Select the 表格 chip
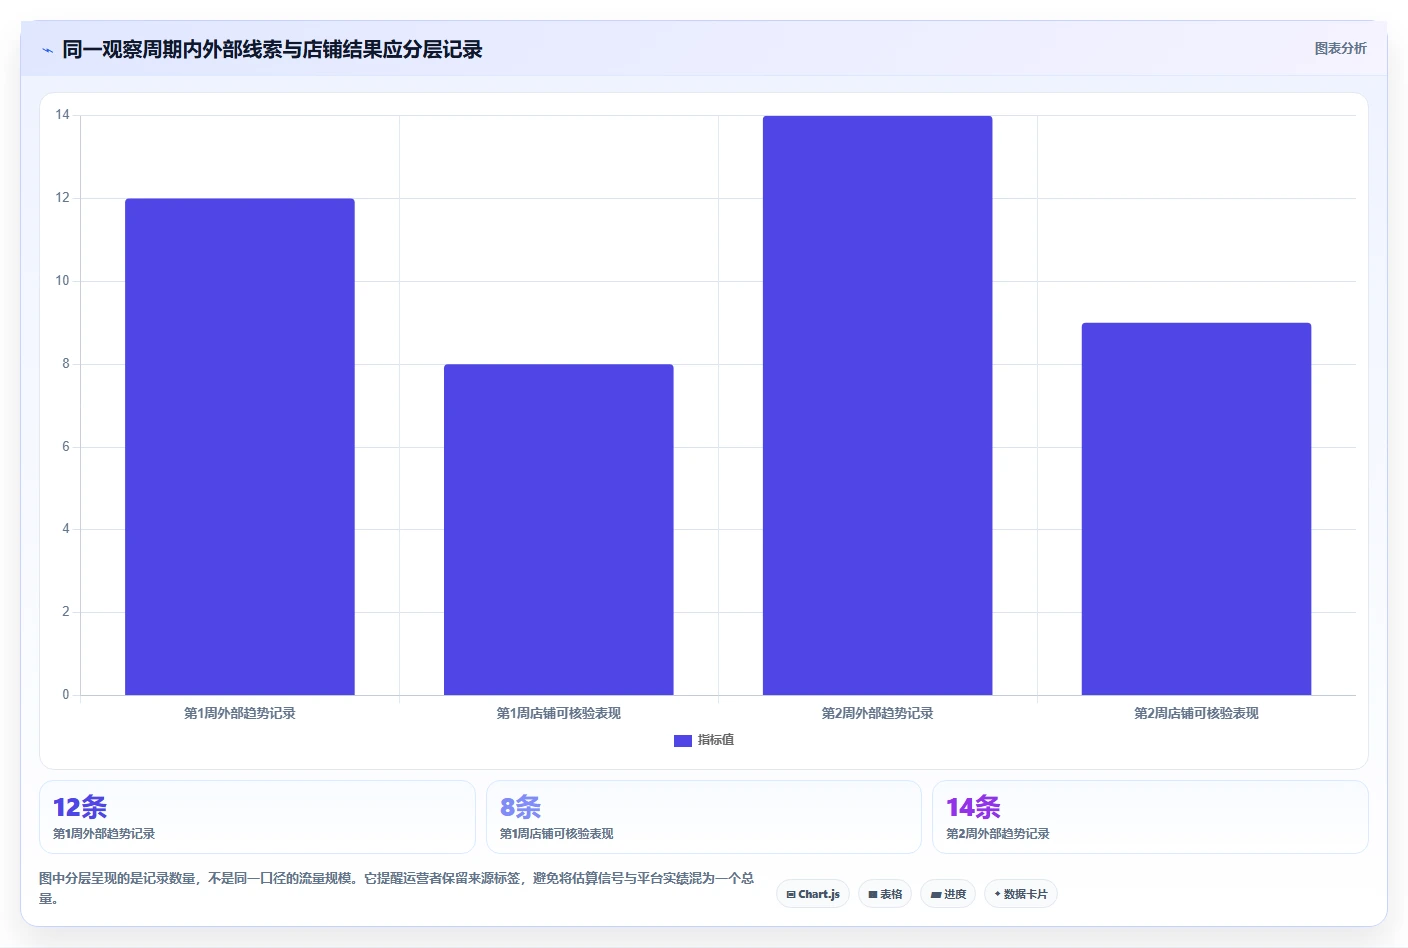Viewport: 1408px width, 948px height. click(885, 894)
